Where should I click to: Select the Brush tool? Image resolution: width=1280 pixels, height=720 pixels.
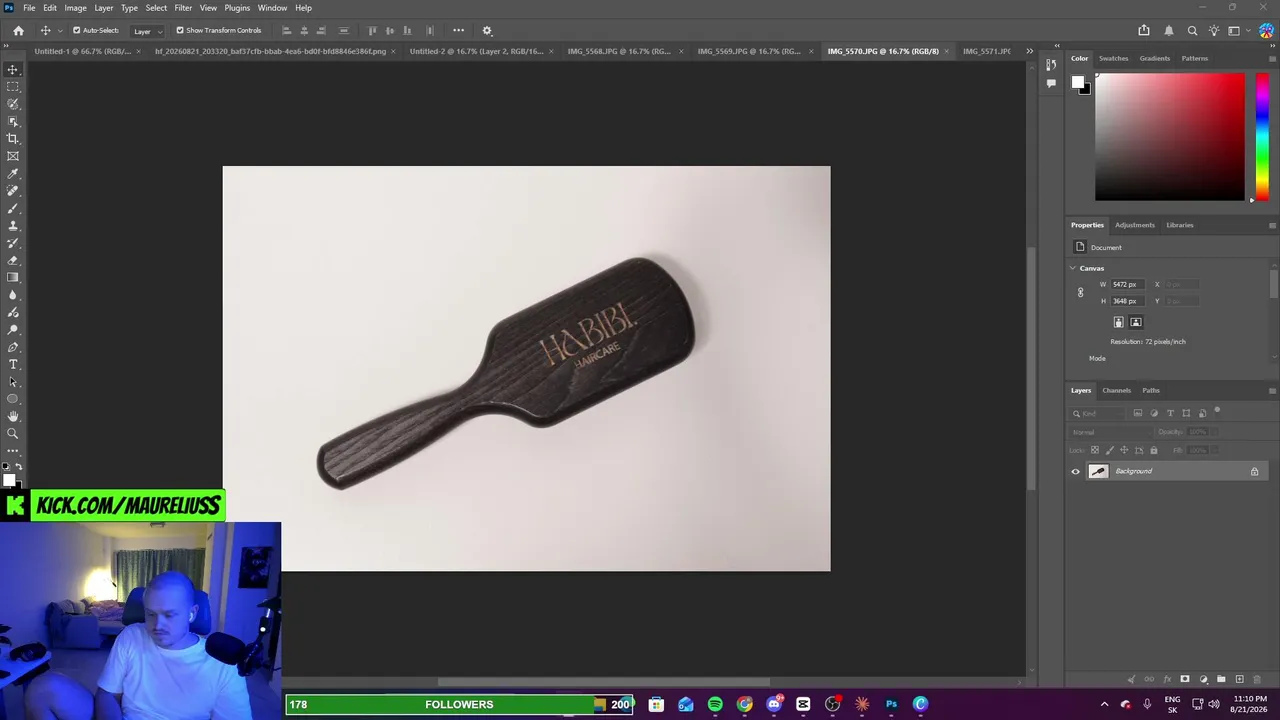(13, 208)
